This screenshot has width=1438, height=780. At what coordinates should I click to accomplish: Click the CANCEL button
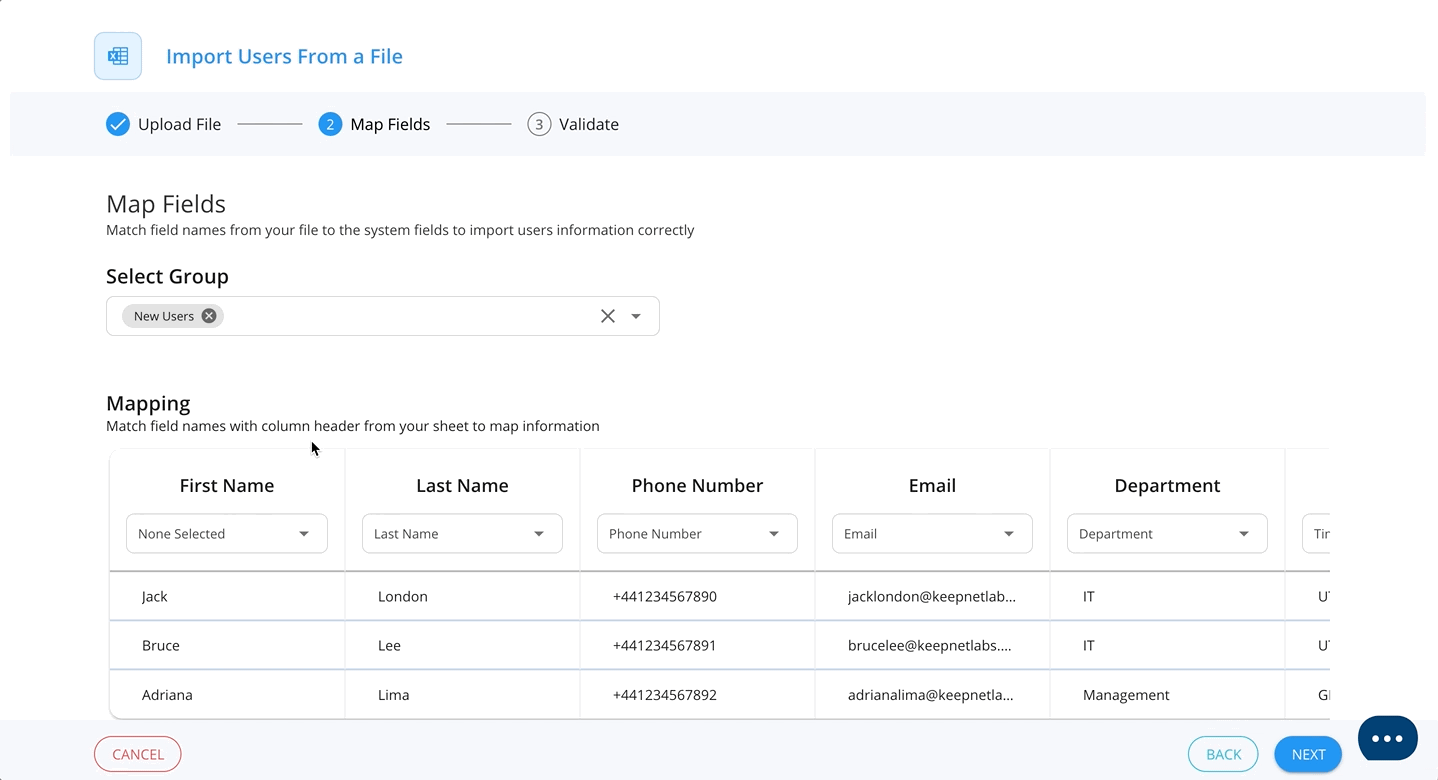[x=137, y=754]
